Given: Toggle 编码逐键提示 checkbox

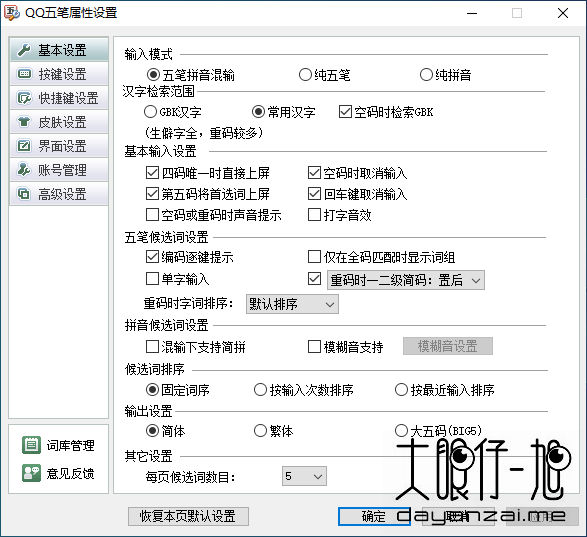Looking at the screenshot, I should tap(152, 257).
